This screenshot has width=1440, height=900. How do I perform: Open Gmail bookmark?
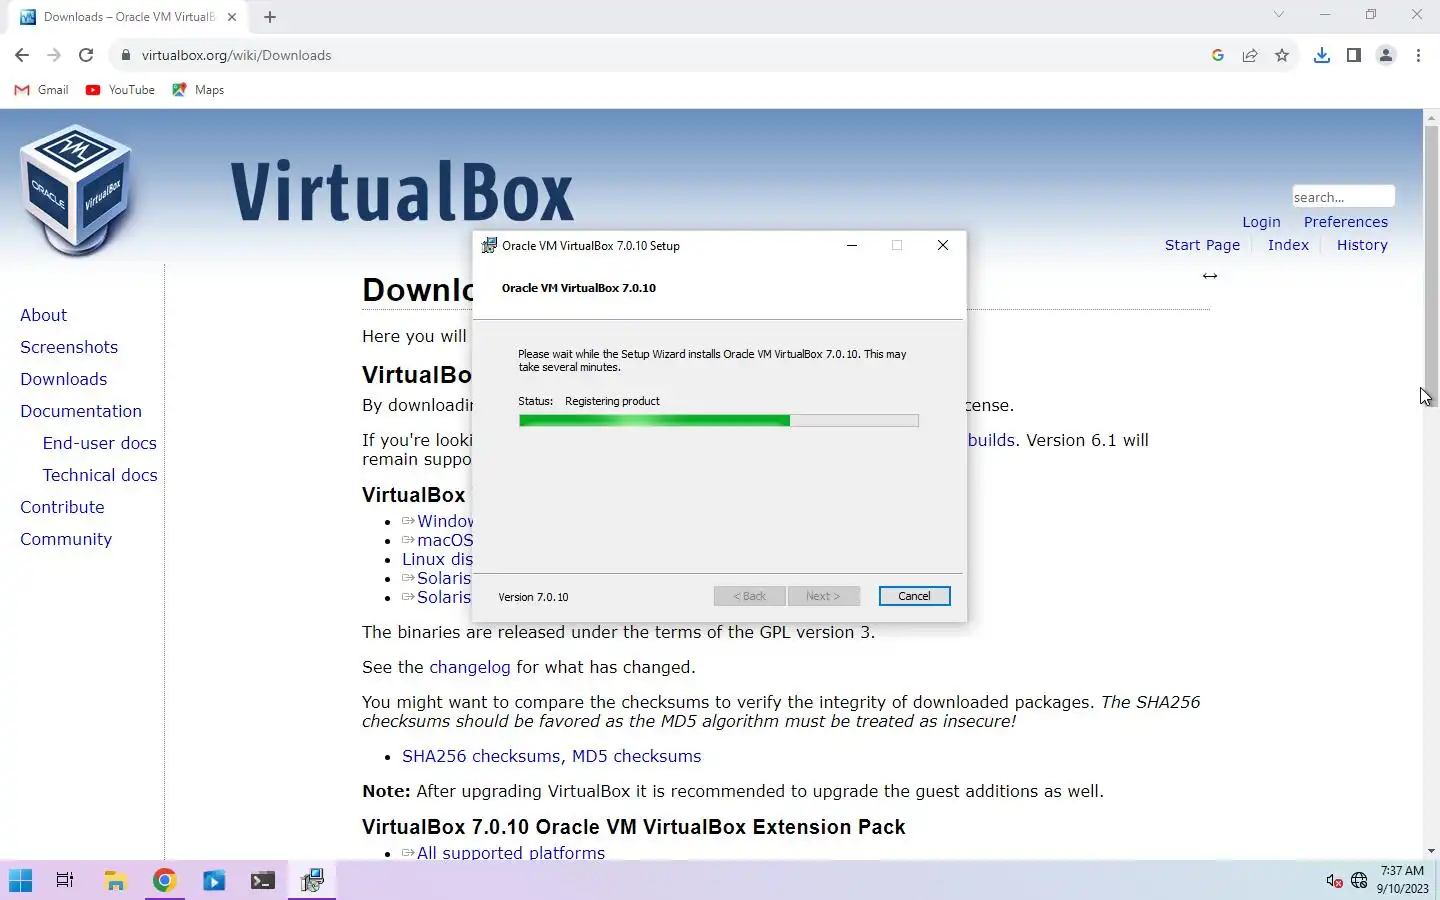[42, 90]
